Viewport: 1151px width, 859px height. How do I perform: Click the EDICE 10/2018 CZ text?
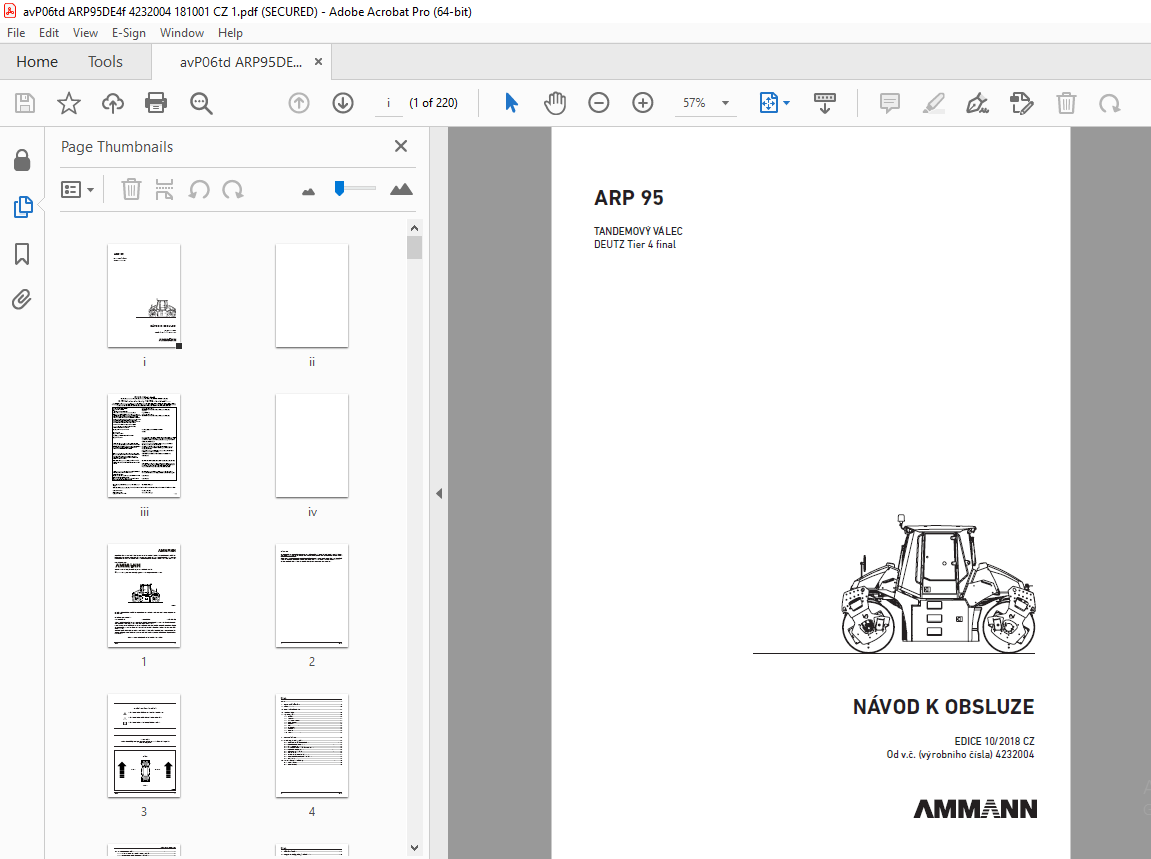[994, 742]
